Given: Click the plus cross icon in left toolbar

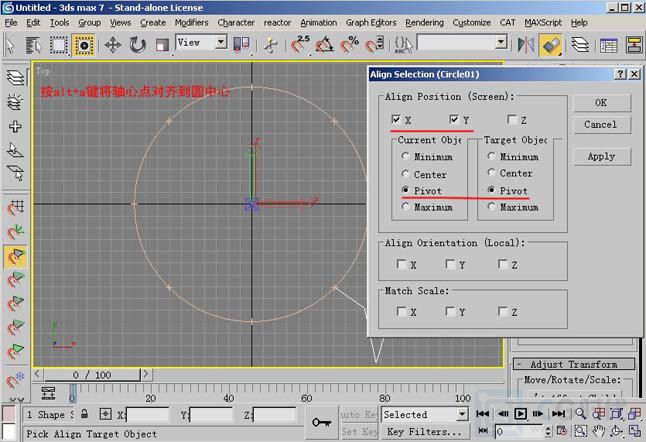Looking at the screenshot, I should pos(15,126).
